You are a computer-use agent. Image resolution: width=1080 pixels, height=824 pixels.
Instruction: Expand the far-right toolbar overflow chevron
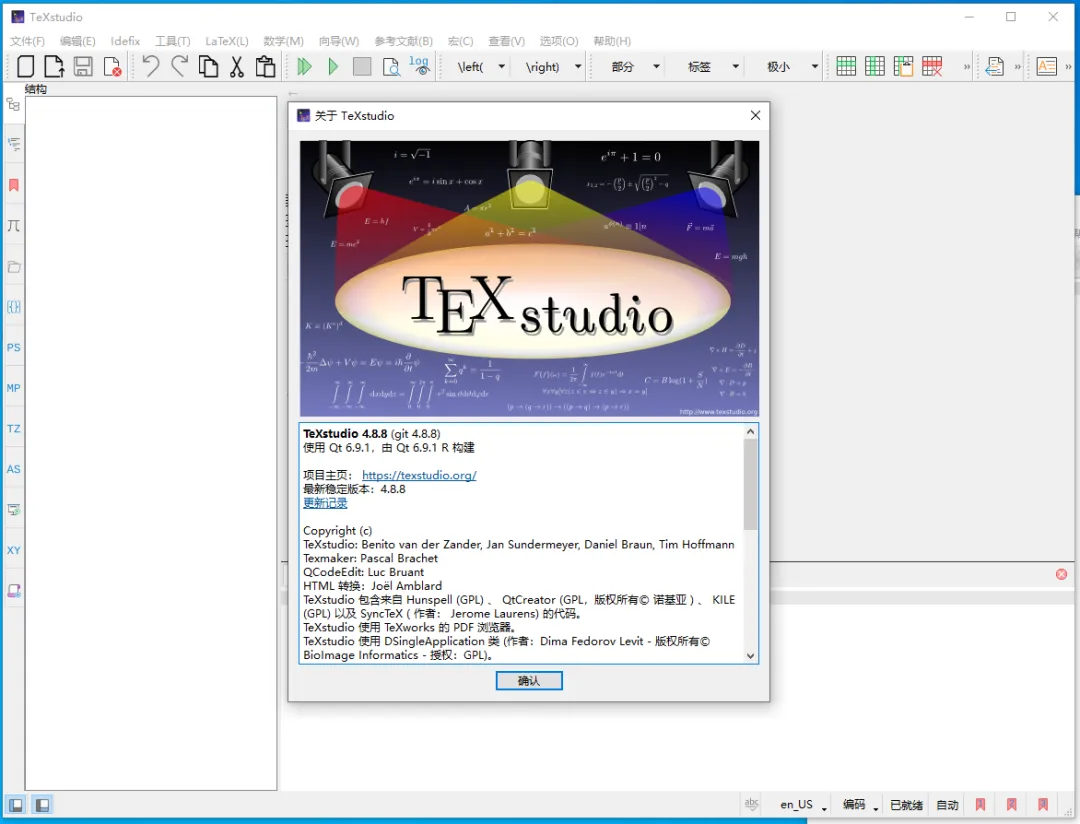coord(1068,67)
